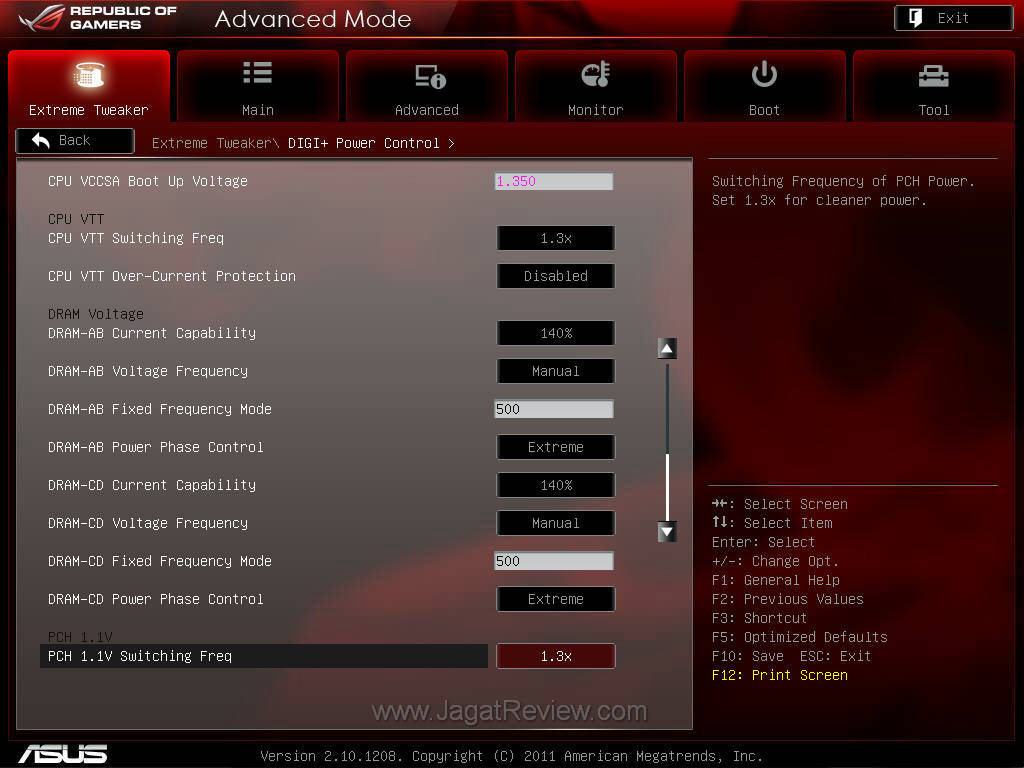Click the Boot tab power icon
This screenshot has width=1024, height=768.
point(764,74)
